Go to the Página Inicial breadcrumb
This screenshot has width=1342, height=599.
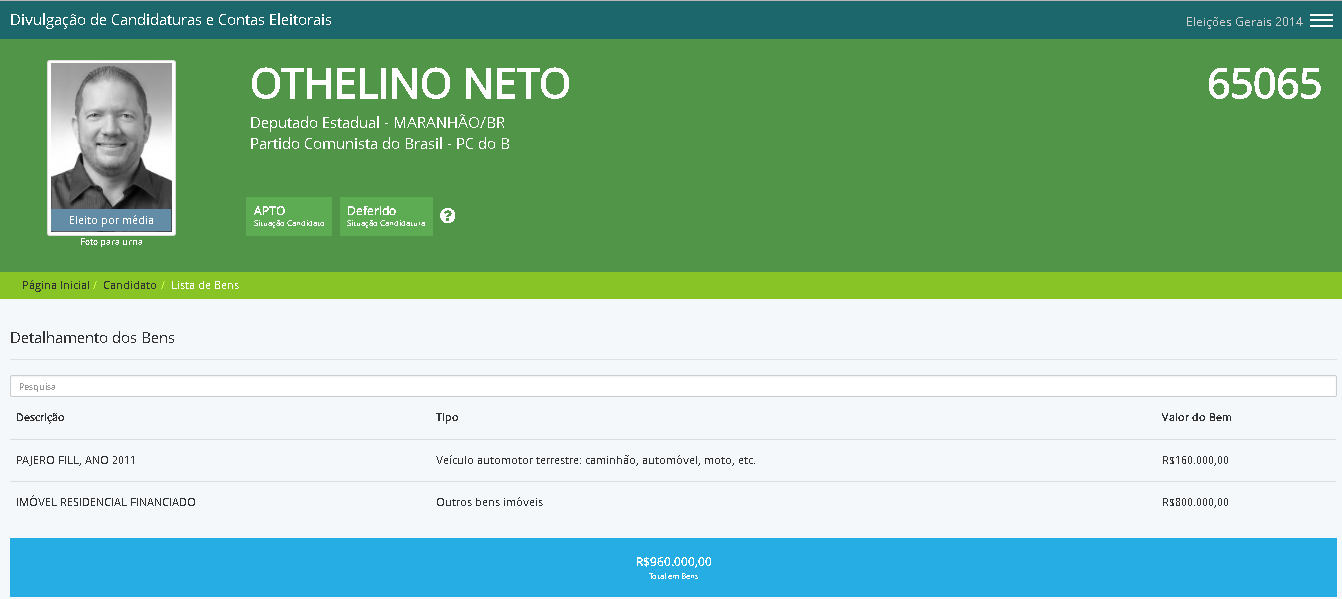[x=55, y=285]
